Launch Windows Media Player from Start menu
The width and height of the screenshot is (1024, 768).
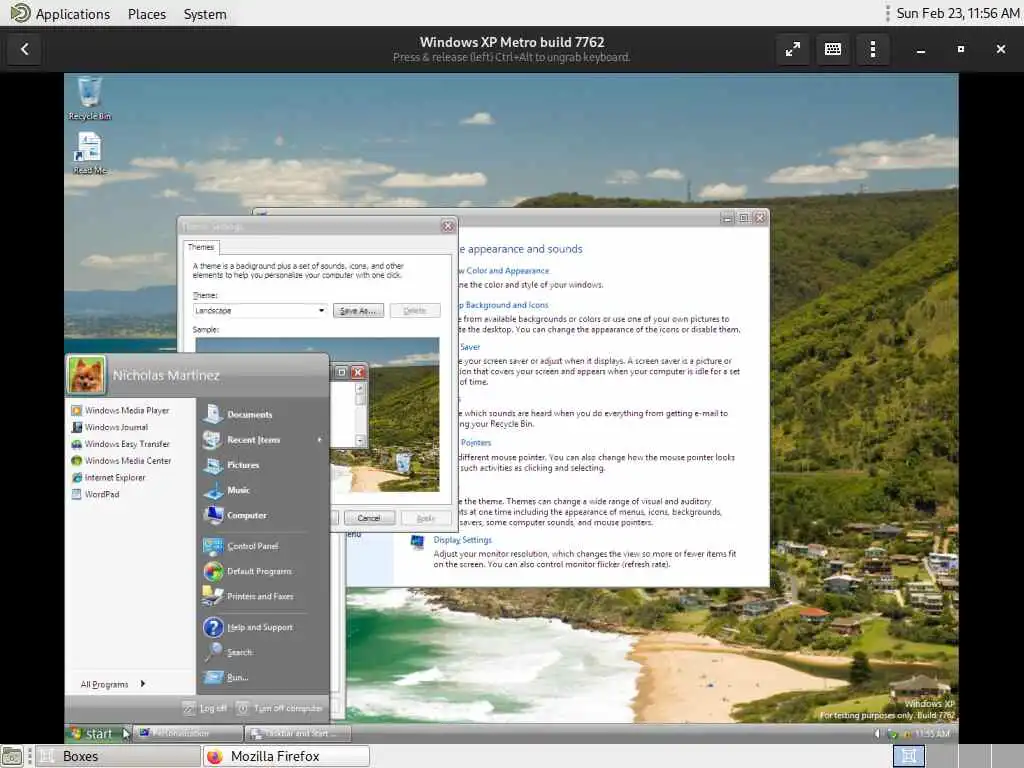click(x=120, y=410)
